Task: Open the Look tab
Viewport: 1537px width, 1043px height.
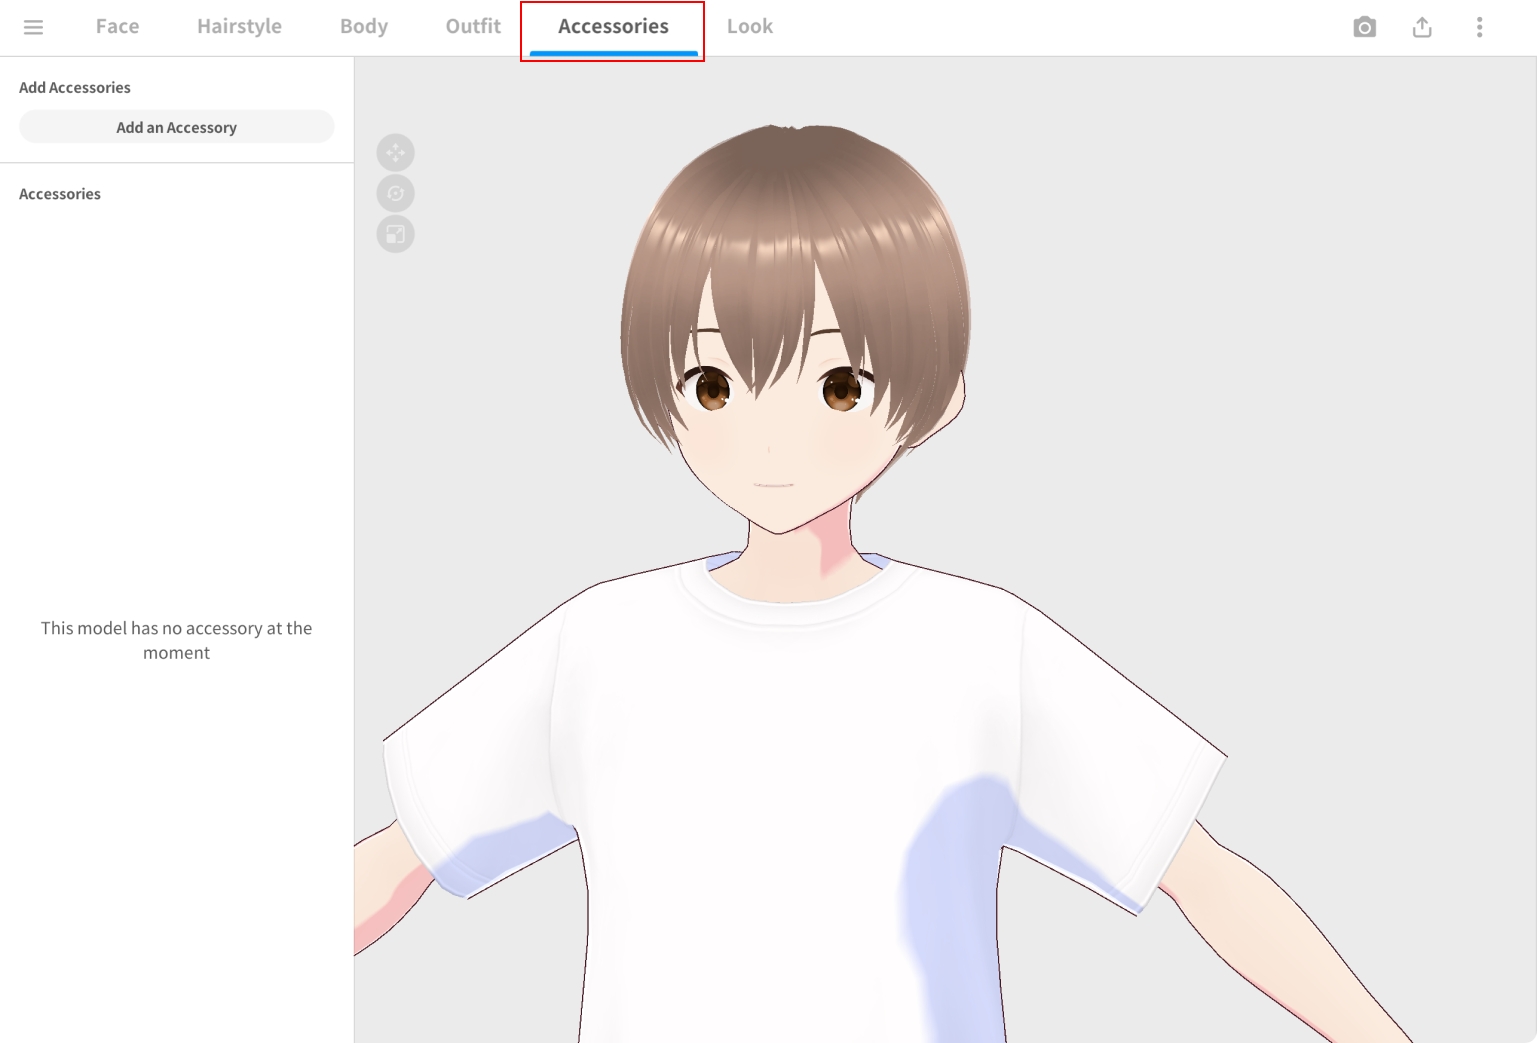Action: (x=749, y=27)
